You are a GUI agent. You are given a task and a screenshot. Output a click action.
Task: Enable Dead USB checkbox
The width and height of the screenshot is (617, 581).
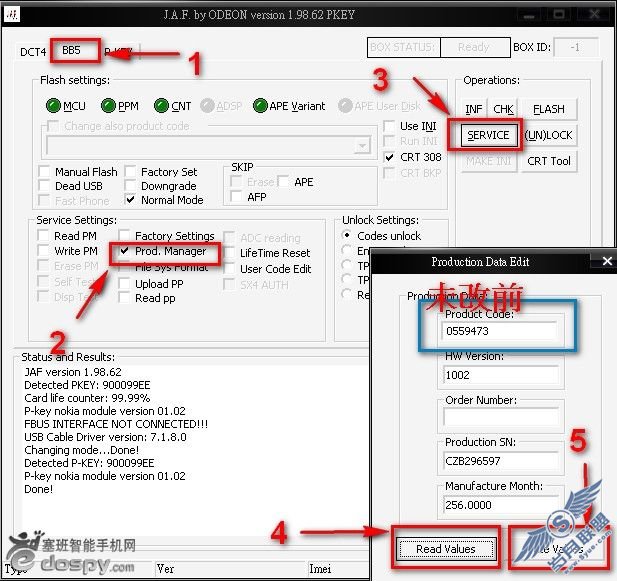click(44, 186)
